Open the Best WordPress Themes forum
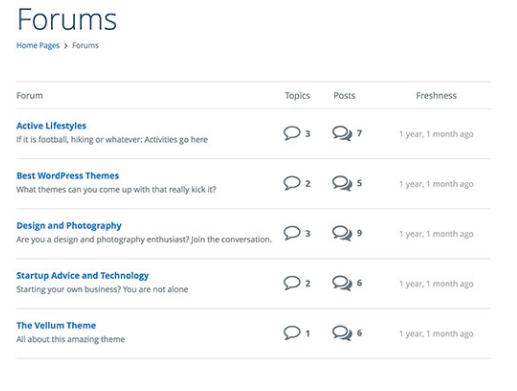This screenshot has height=391, width=517. [x=68, y=176]
